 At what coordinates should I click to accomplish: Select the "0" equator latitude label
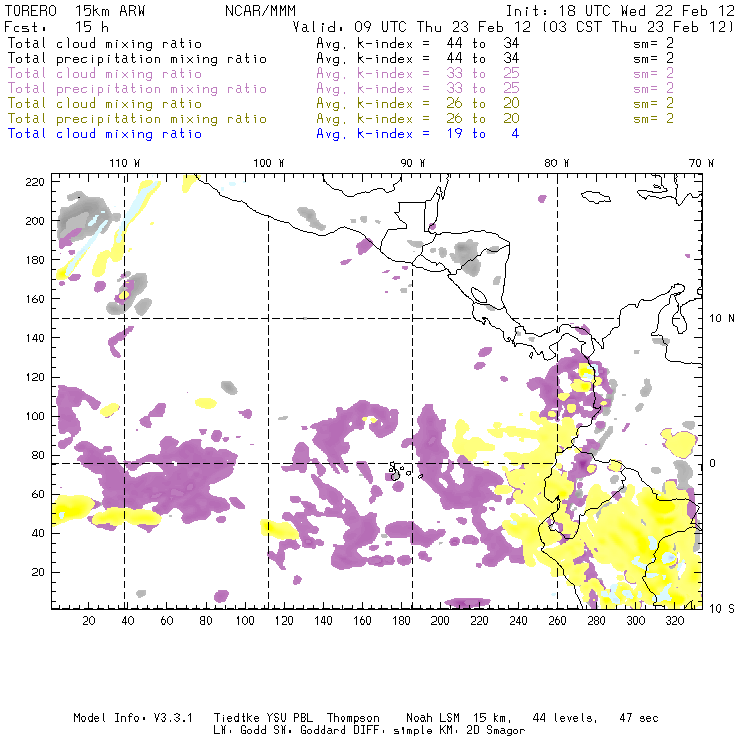click(713, 463)
